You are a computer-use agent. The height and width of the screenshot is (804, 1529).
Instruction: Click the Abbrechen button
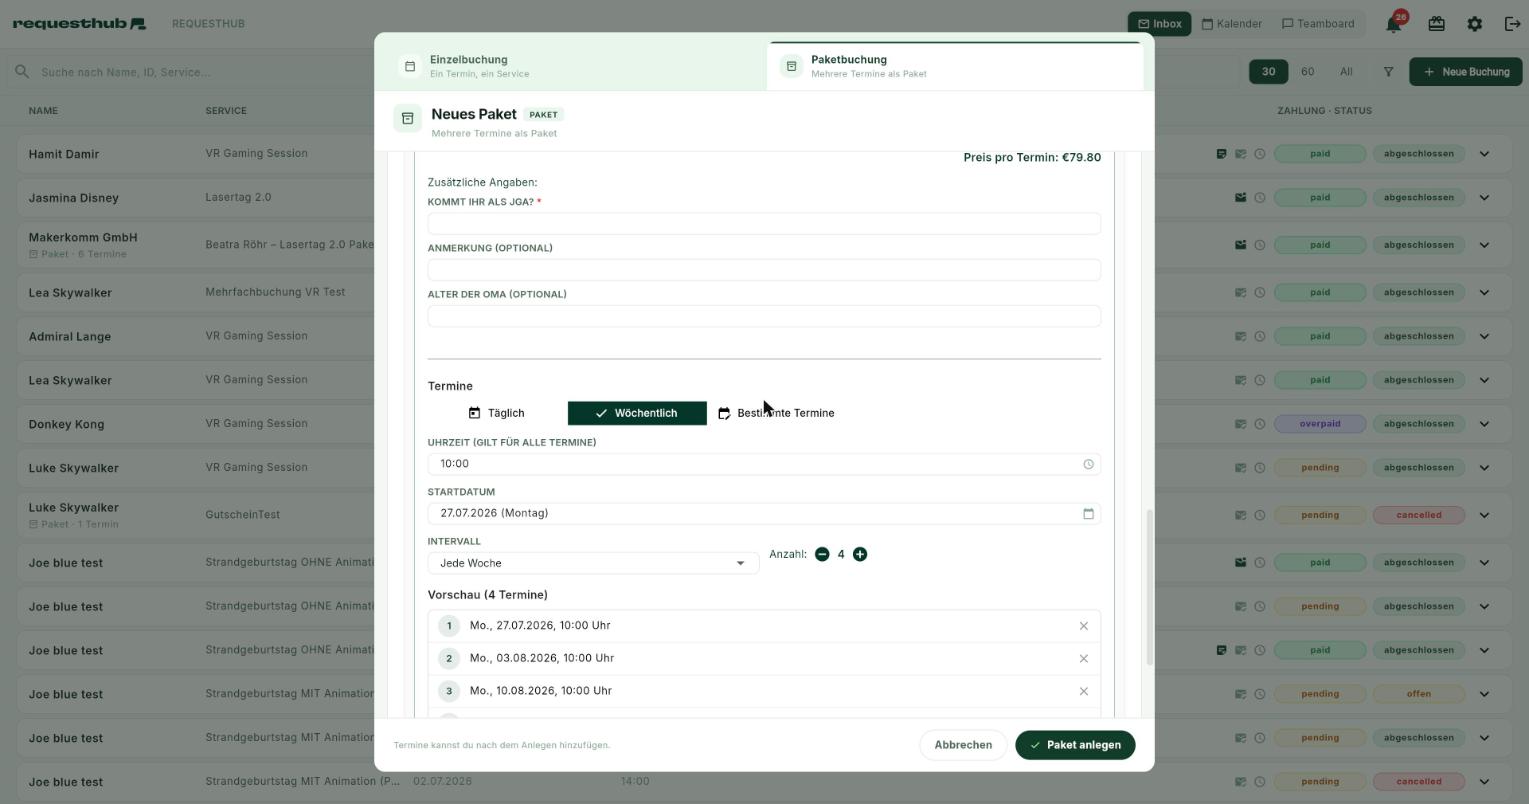coord(963,745)
